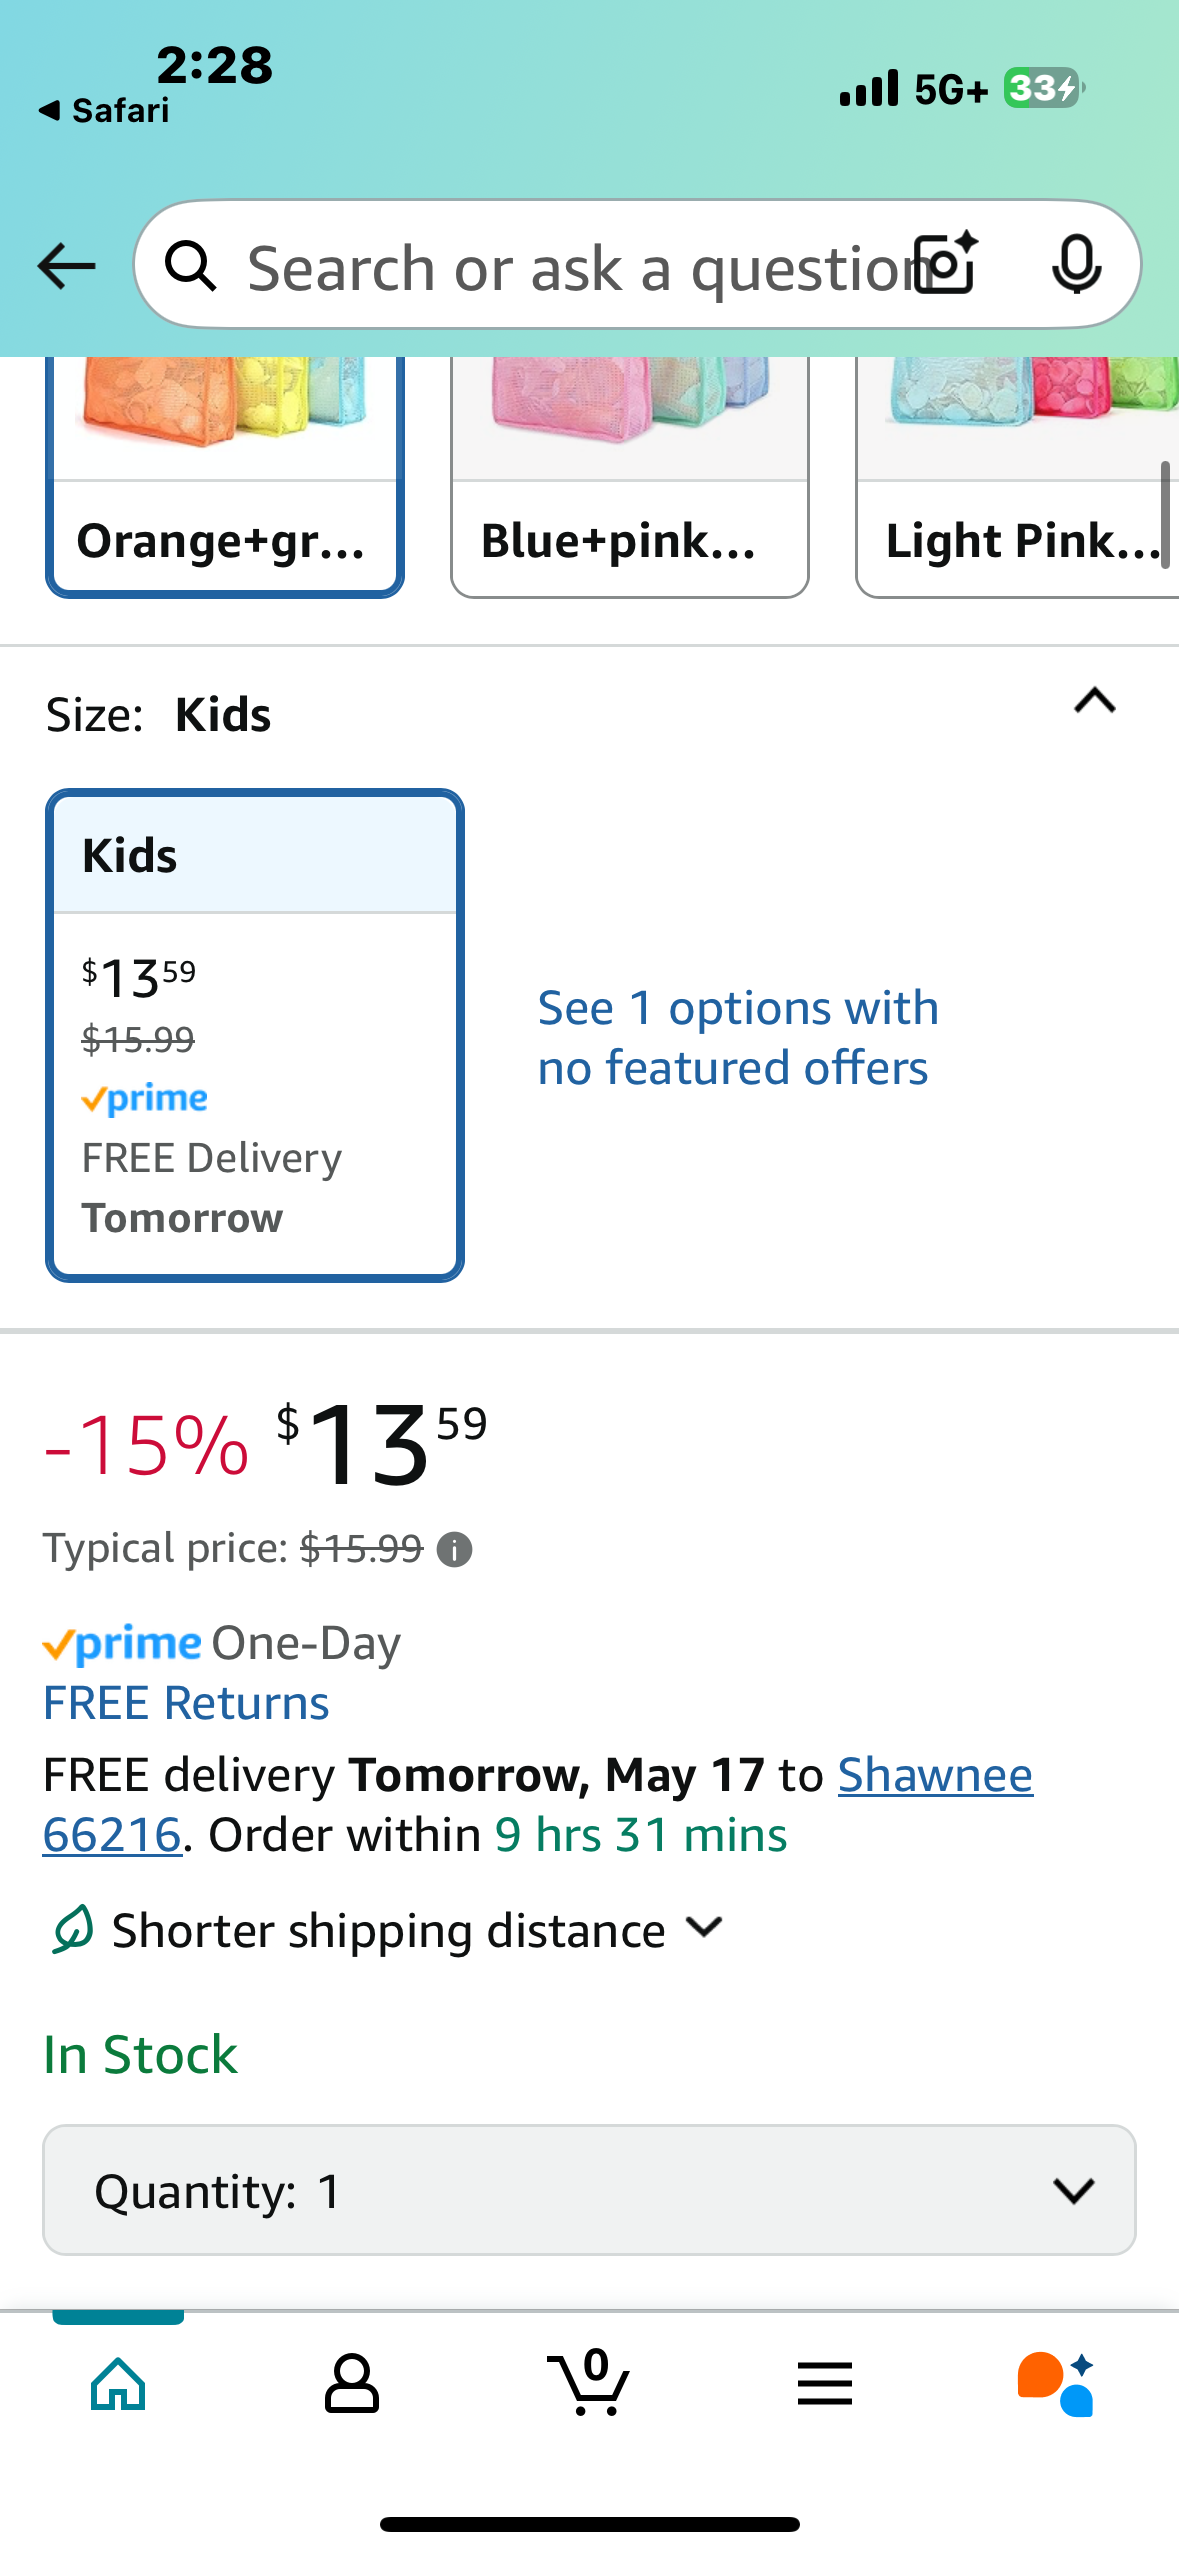Open the hamburger menu icon

pyautogui.click(x=825, y=2384)
